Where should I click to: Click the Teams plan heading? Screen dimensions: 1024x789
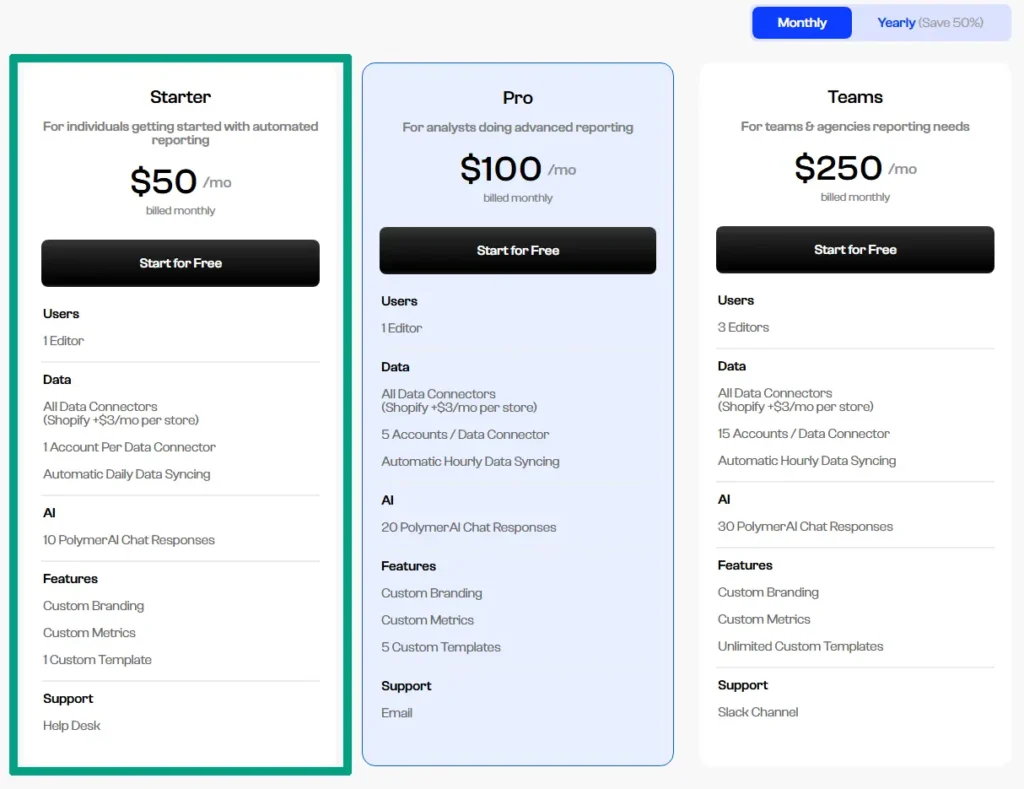855,97
